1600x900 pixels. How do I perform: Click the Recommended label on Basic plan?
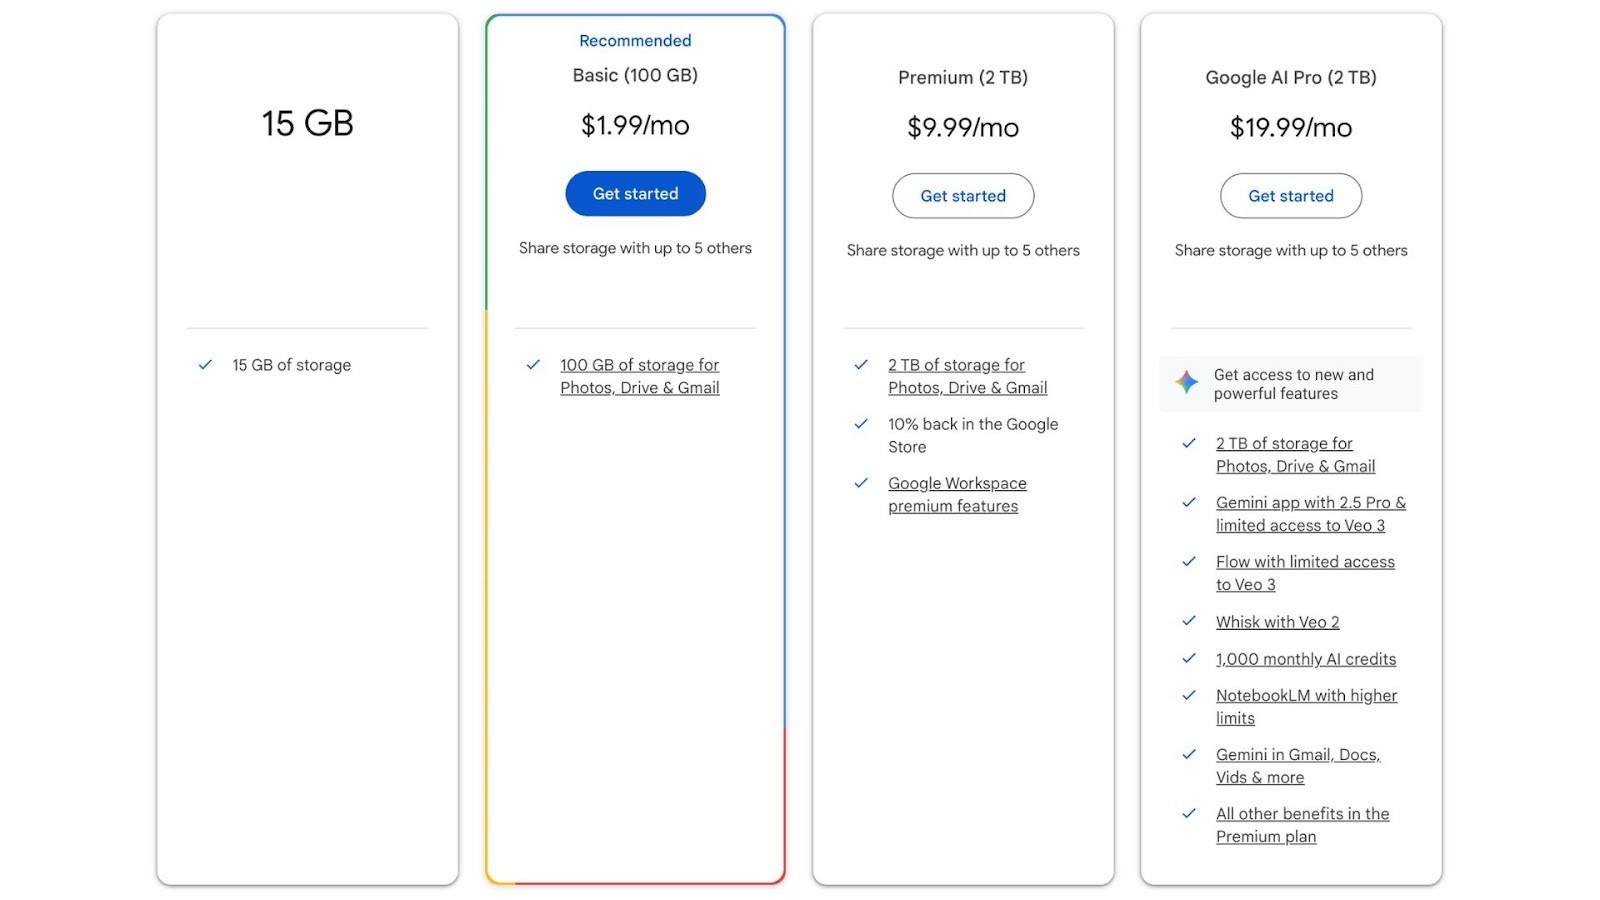pyautogui.click(x=635, y=41)
